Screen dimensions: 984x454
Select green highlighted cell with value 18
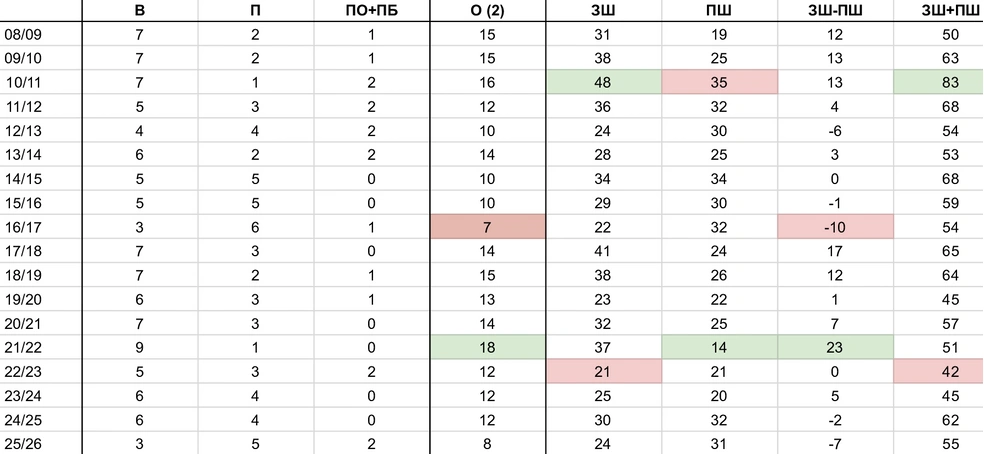click(487, 347)
